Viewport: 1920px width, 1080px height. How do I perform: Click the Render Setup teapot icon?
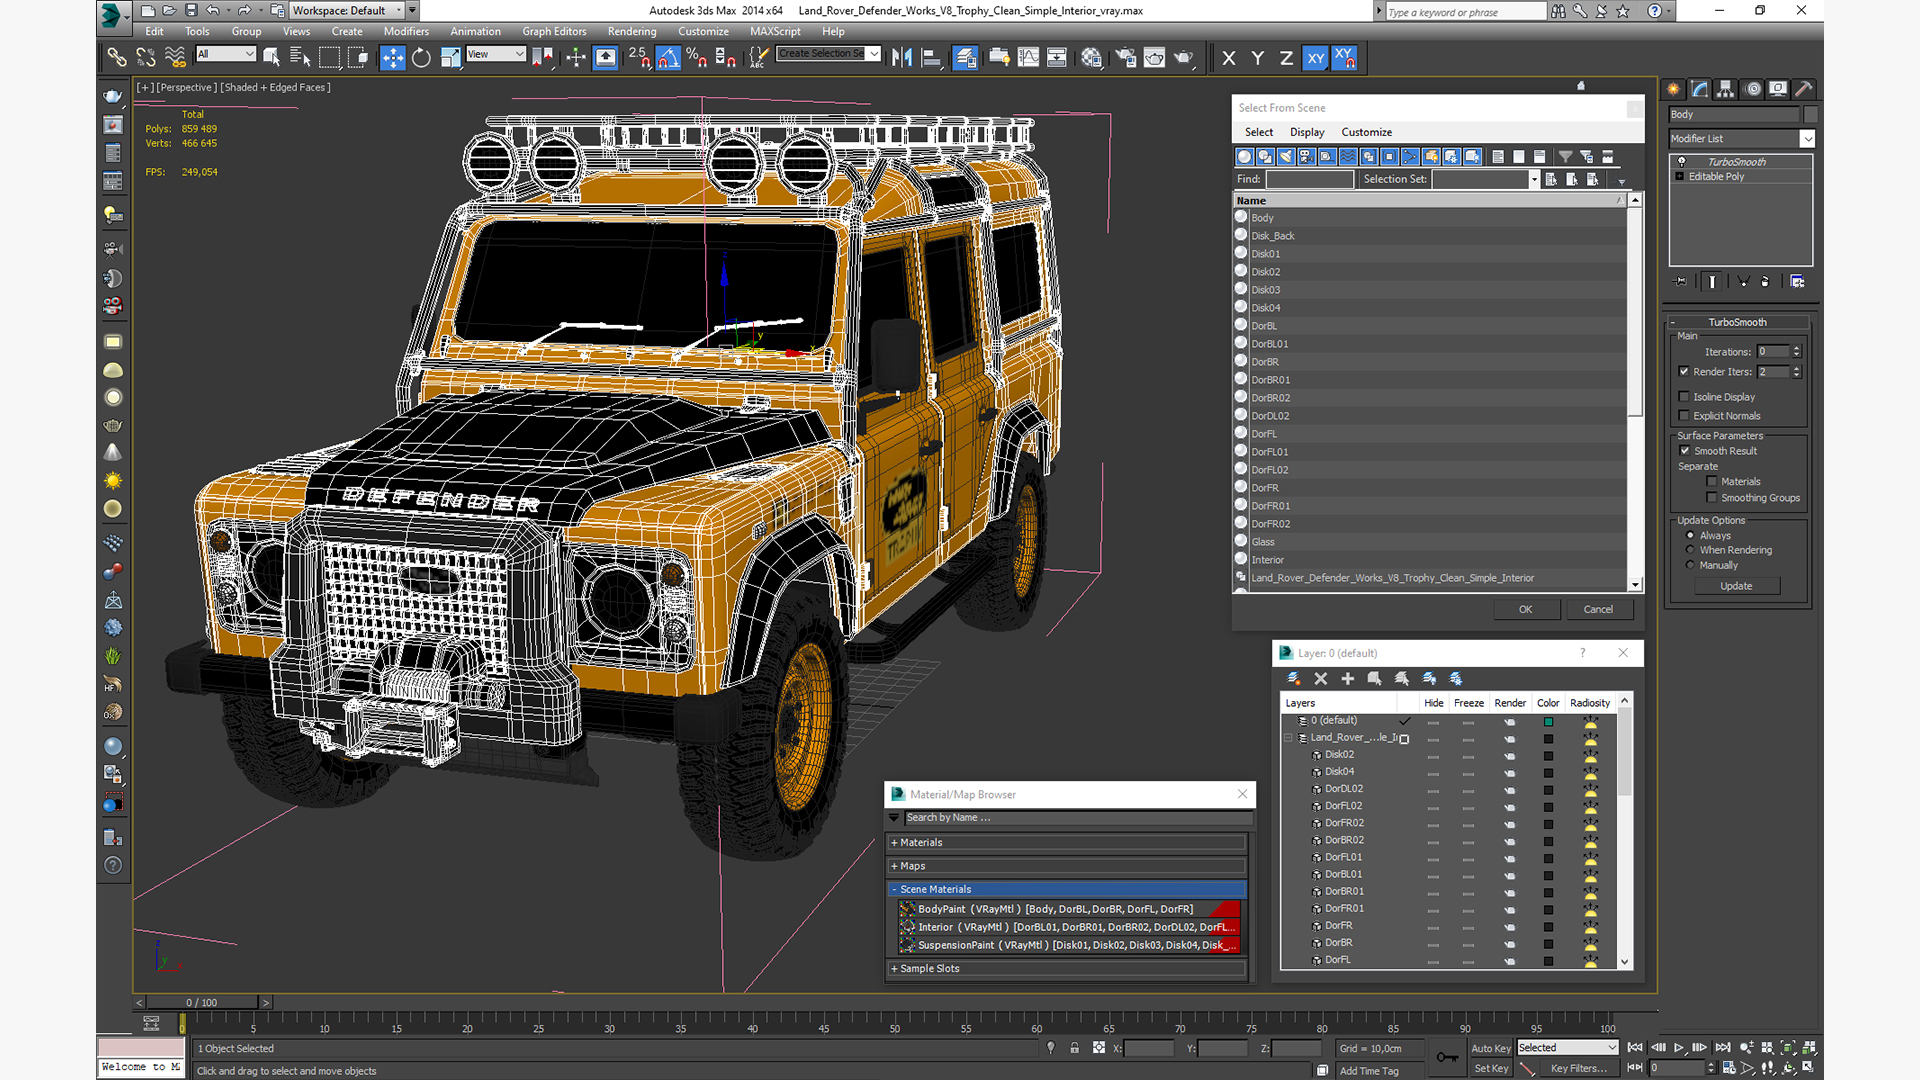coord(1125,58)
